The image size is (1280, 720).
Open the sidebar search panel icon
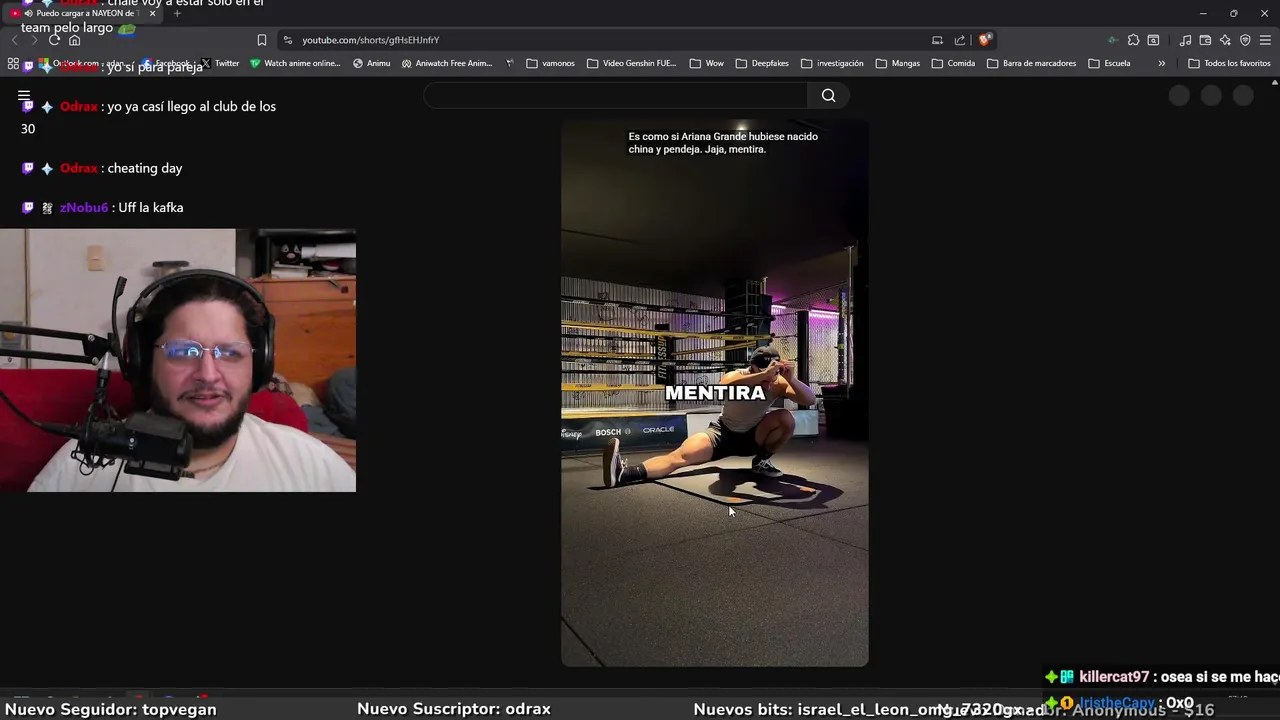tap(1153, 40)
